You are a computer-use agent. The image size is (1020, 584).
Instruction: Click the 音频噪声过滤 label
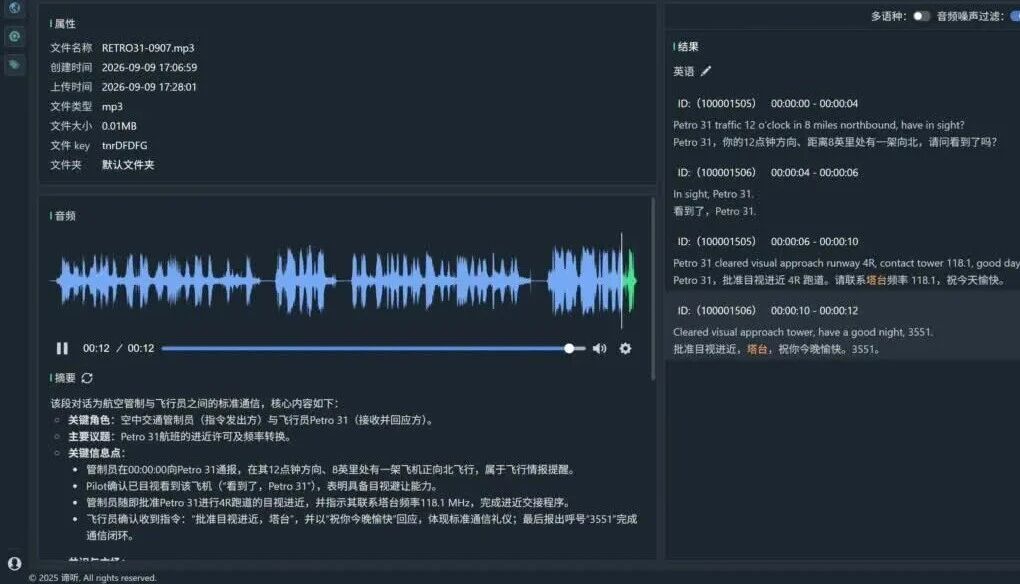[x=970, y=16]
